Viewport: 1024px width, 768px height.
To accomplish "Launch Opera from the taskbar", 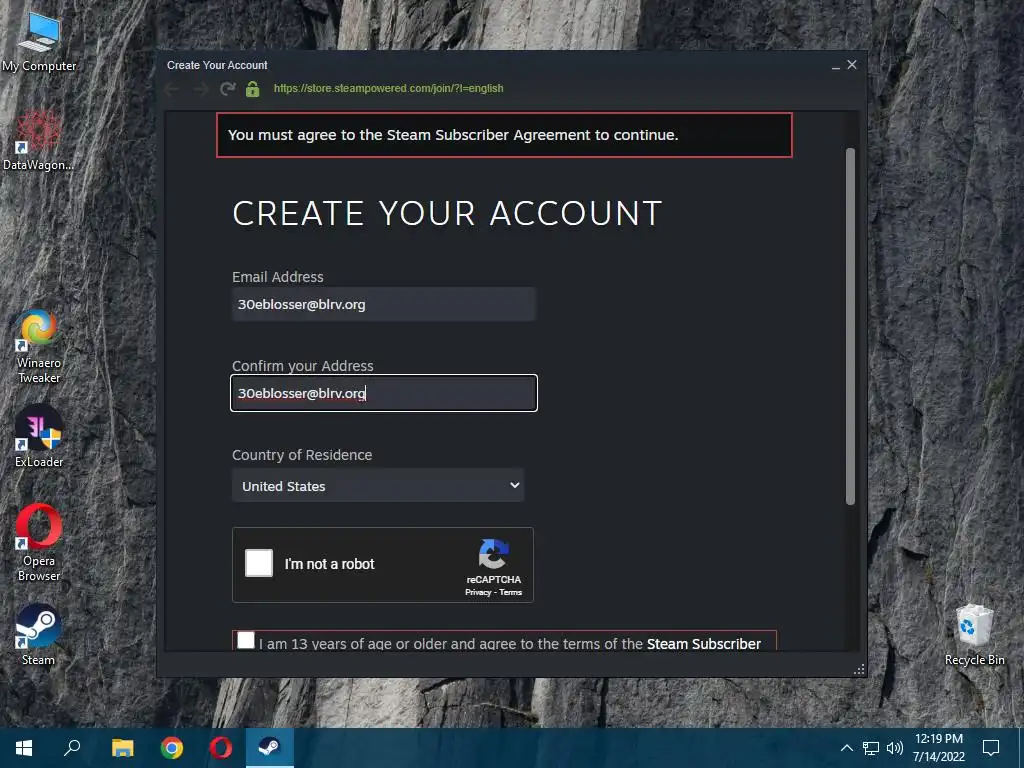I will click(221, 748).
